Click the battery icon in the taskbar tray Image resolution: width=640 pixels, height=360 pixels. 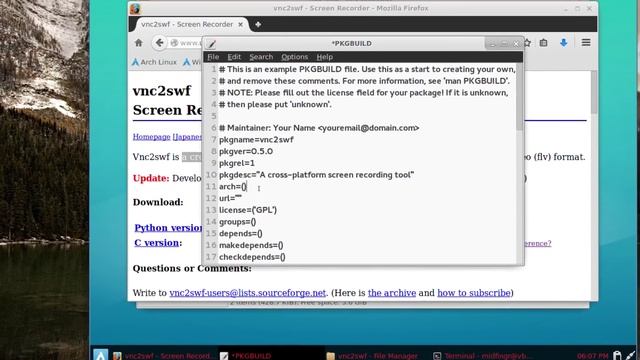pyautogui.click(x=617, y=356)
